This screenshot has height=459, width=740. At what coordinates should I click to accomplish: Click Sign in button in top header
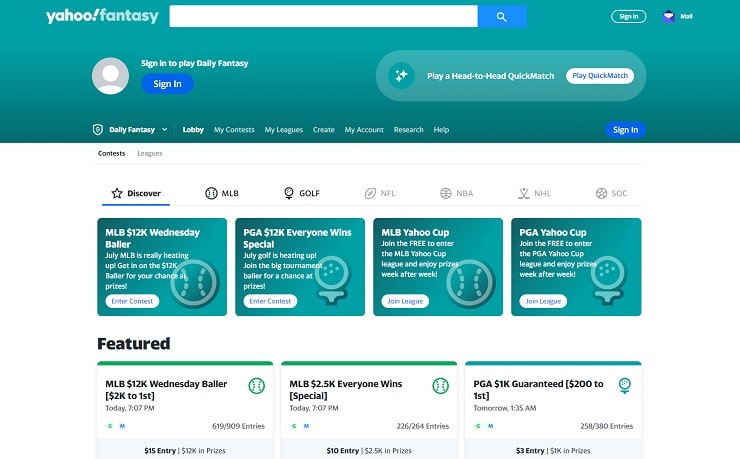[x=629, y=17]
